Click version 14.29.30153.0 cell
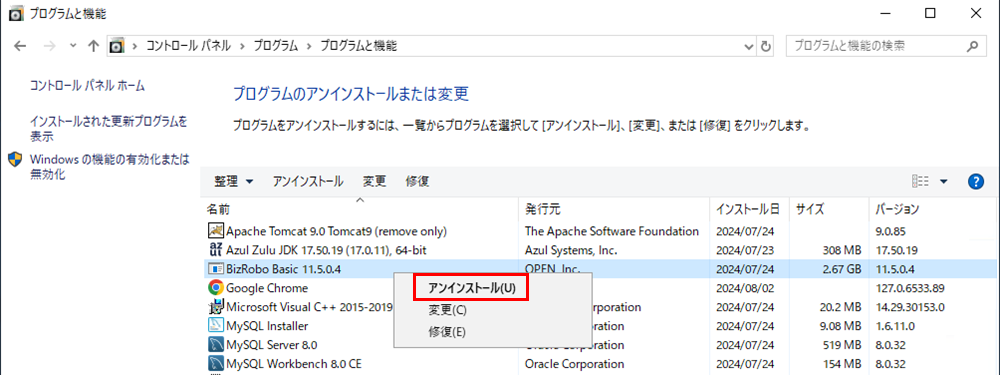 coord(909,307)
